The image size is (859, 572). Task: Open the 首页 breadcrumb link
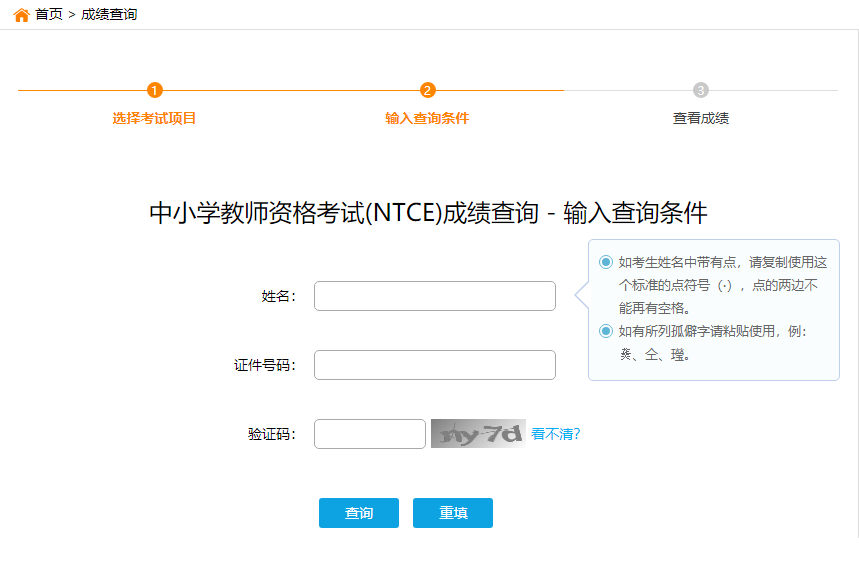tap(49, 14)
